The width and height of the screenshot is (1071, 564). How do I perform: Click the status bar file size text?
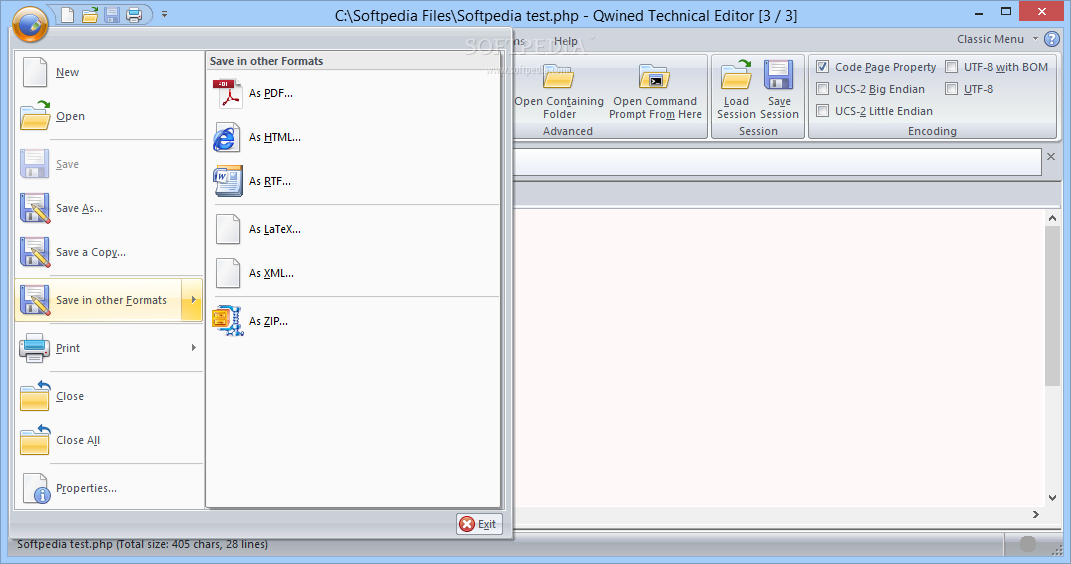click(142, 544)
